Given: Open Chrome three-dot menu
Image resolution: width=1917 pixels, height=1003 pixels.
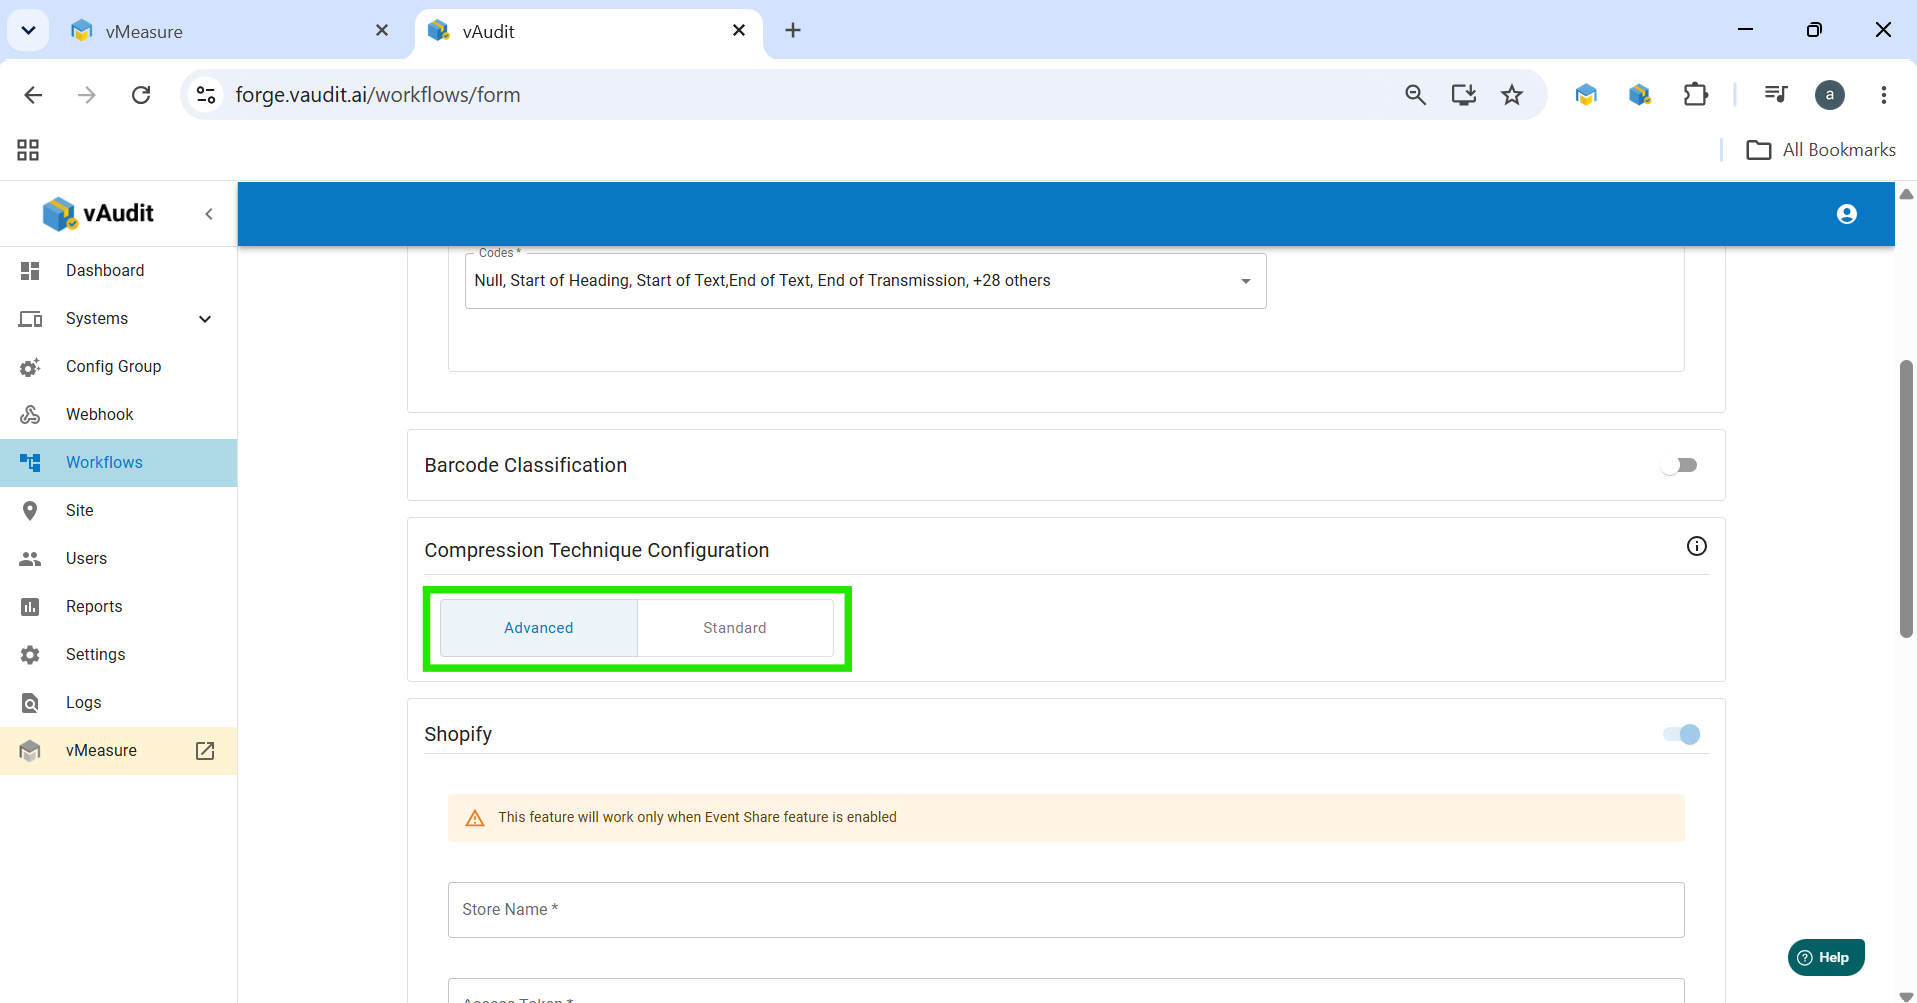Looking at the screenshot, I should point(1884,95).
